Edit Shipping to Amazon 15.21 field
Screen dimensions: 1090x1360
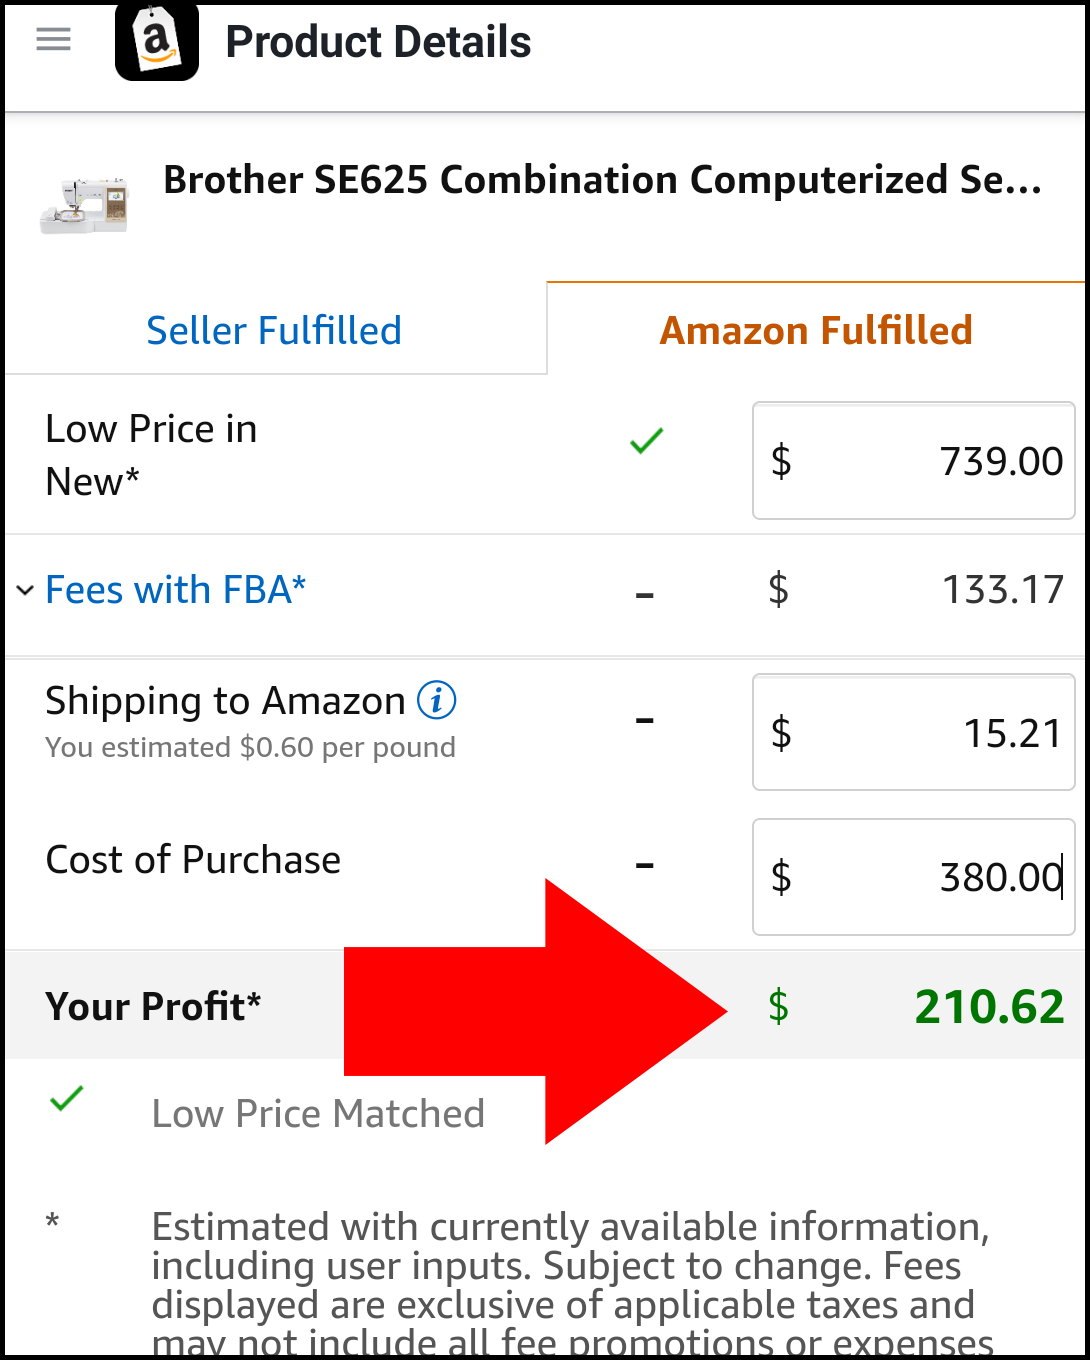(x=914, y=732)
